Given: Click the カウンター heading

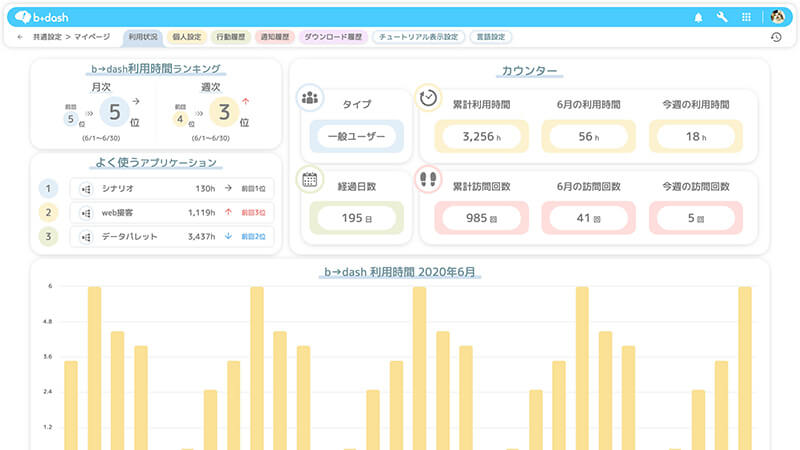Looking at the screenshot, I should click(529, 71).
